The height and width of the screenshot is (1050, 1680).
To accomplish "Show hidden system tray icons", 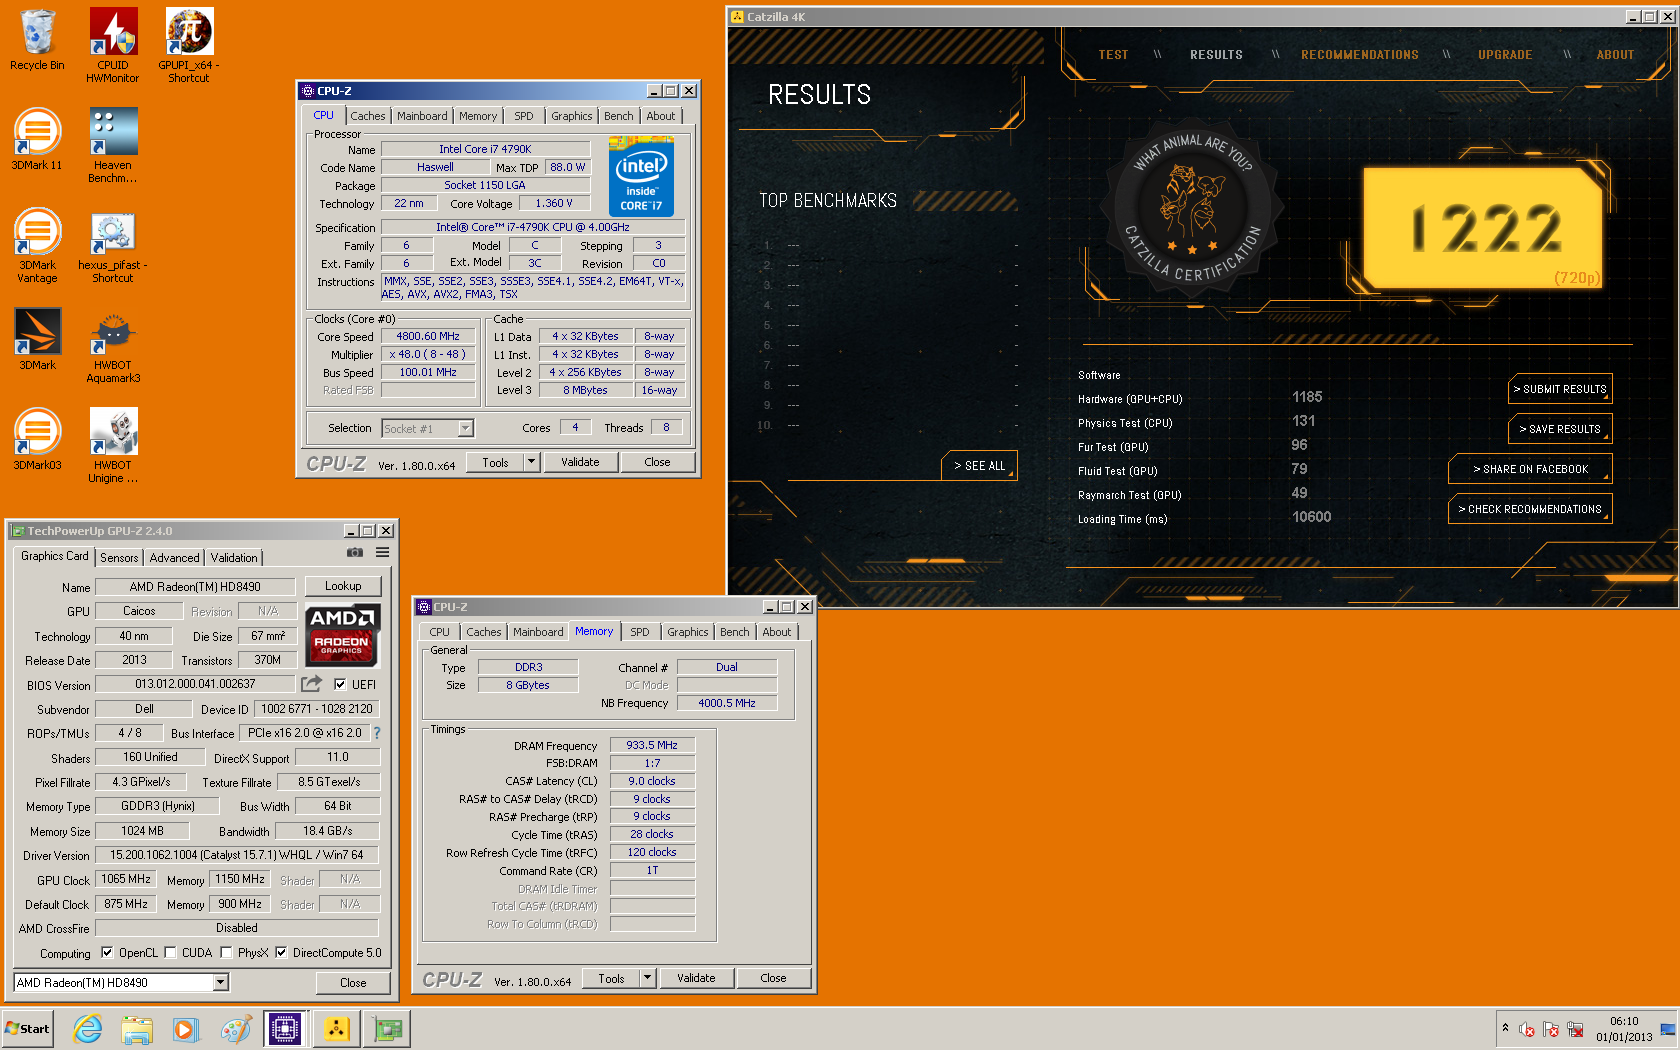I will point(1505,1028).
